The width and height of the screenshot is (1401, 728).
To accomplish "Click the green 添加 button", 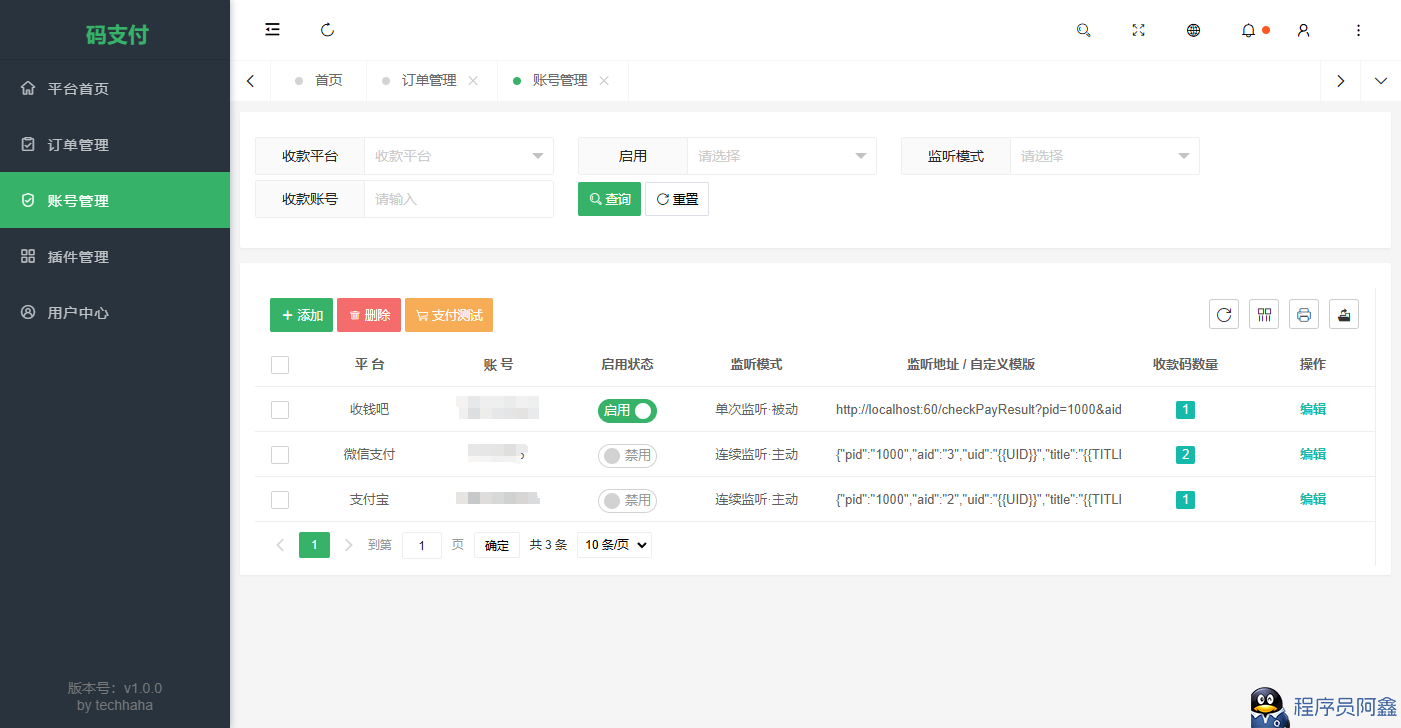I will [301, 315].
